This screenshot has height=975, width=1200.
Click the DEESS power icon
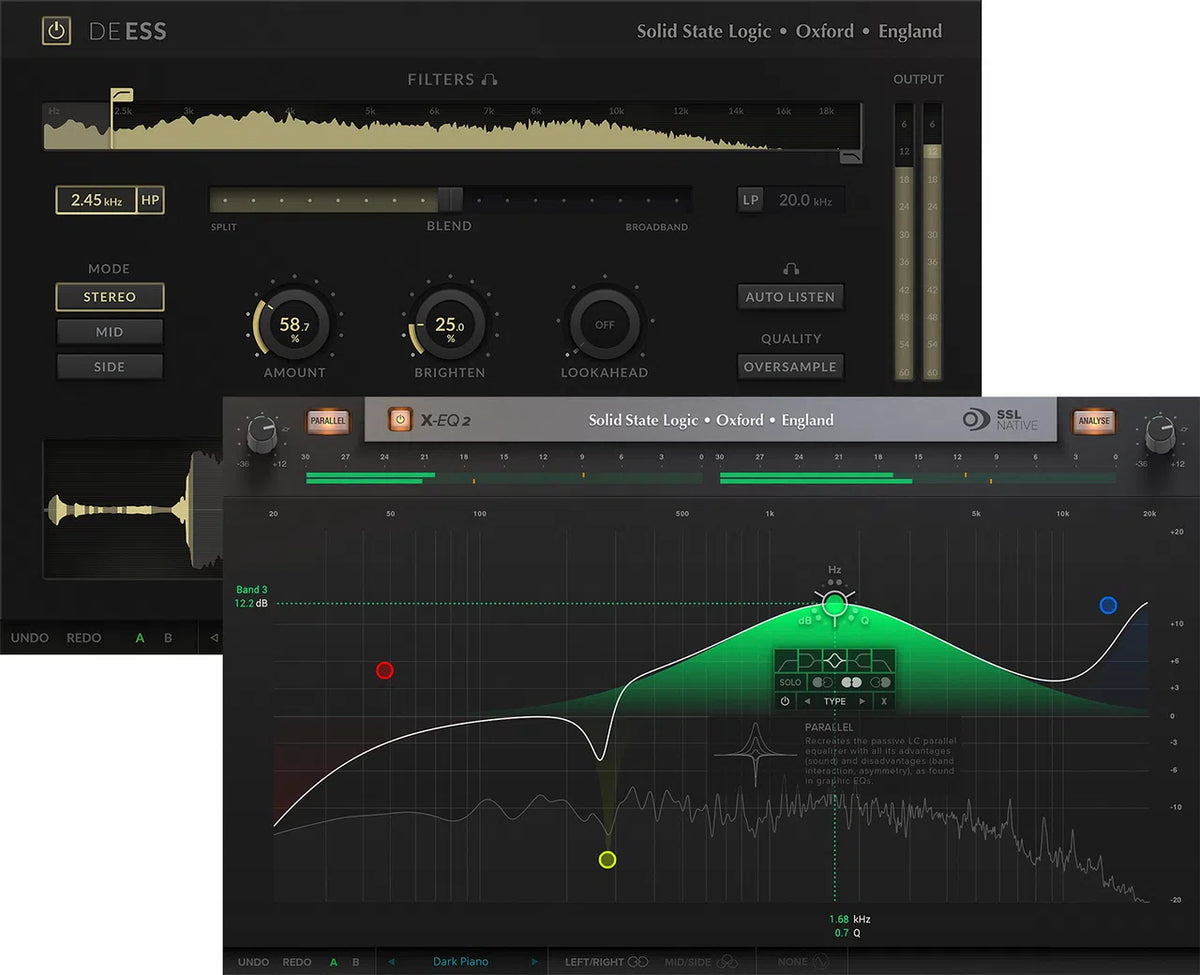point(57,30)
